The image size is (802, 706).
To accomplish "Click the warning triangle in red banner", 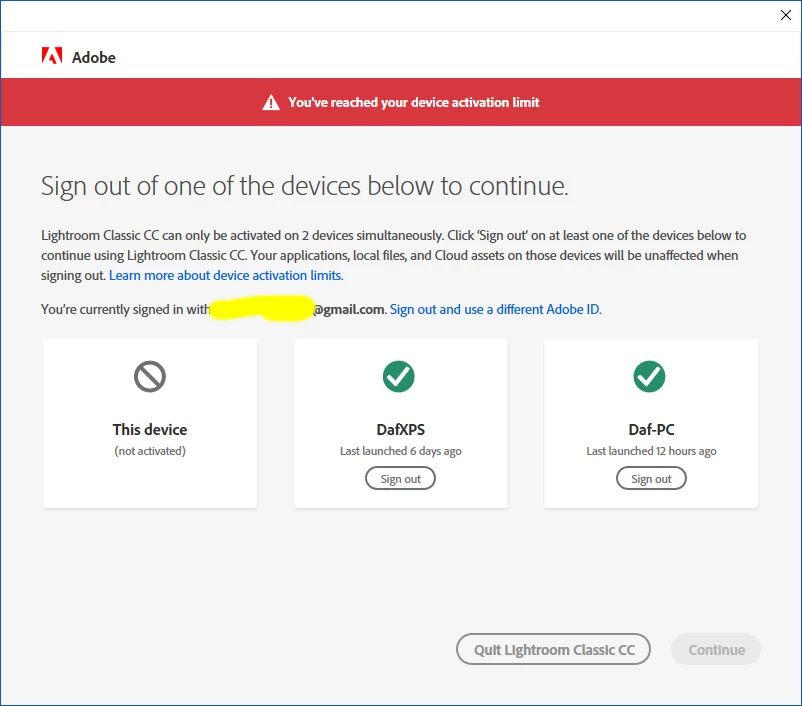I will (x=271, y=102).
